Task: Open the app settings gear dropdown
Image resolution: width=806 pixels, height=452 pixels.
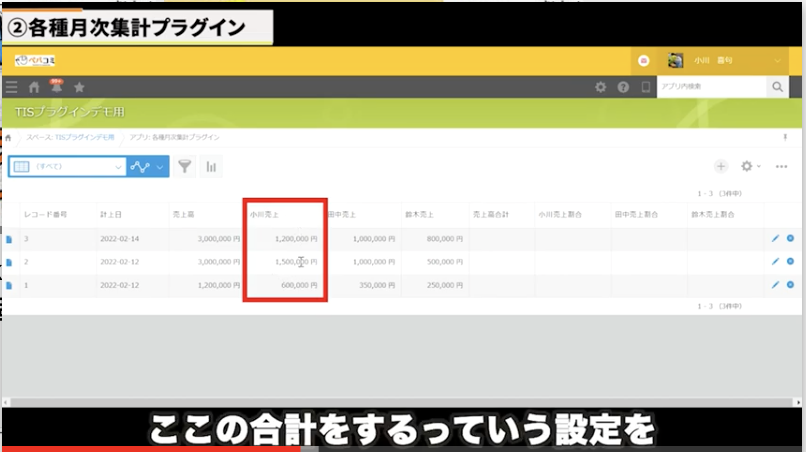Action: tap(750, 166)
